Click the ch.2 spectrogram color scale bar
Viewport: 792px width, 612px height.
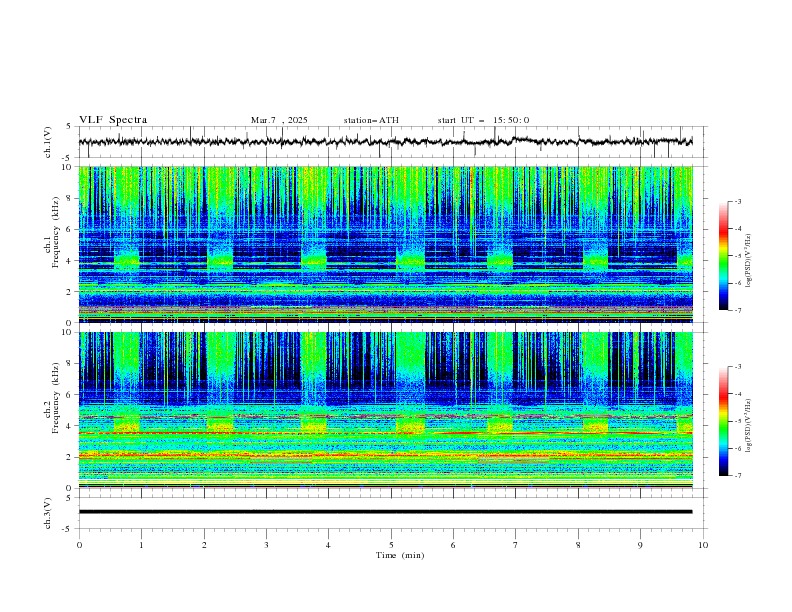(x=723, y=421)
